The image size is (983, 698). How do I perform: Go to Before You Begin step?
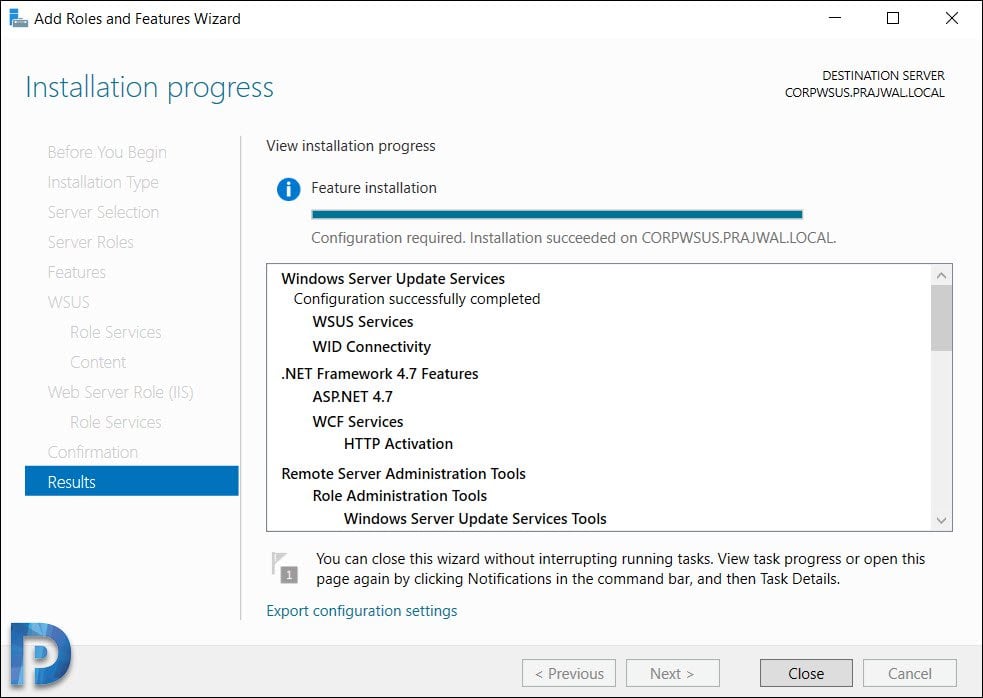[107, 152]
